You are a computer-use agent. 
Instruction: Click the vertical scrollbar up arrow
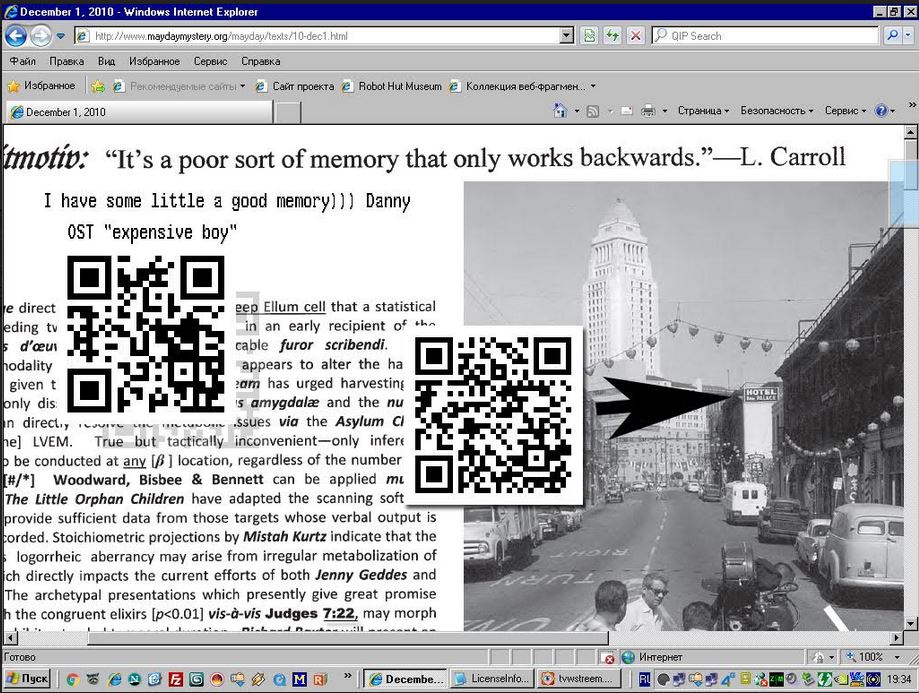(x=910, y=132)
